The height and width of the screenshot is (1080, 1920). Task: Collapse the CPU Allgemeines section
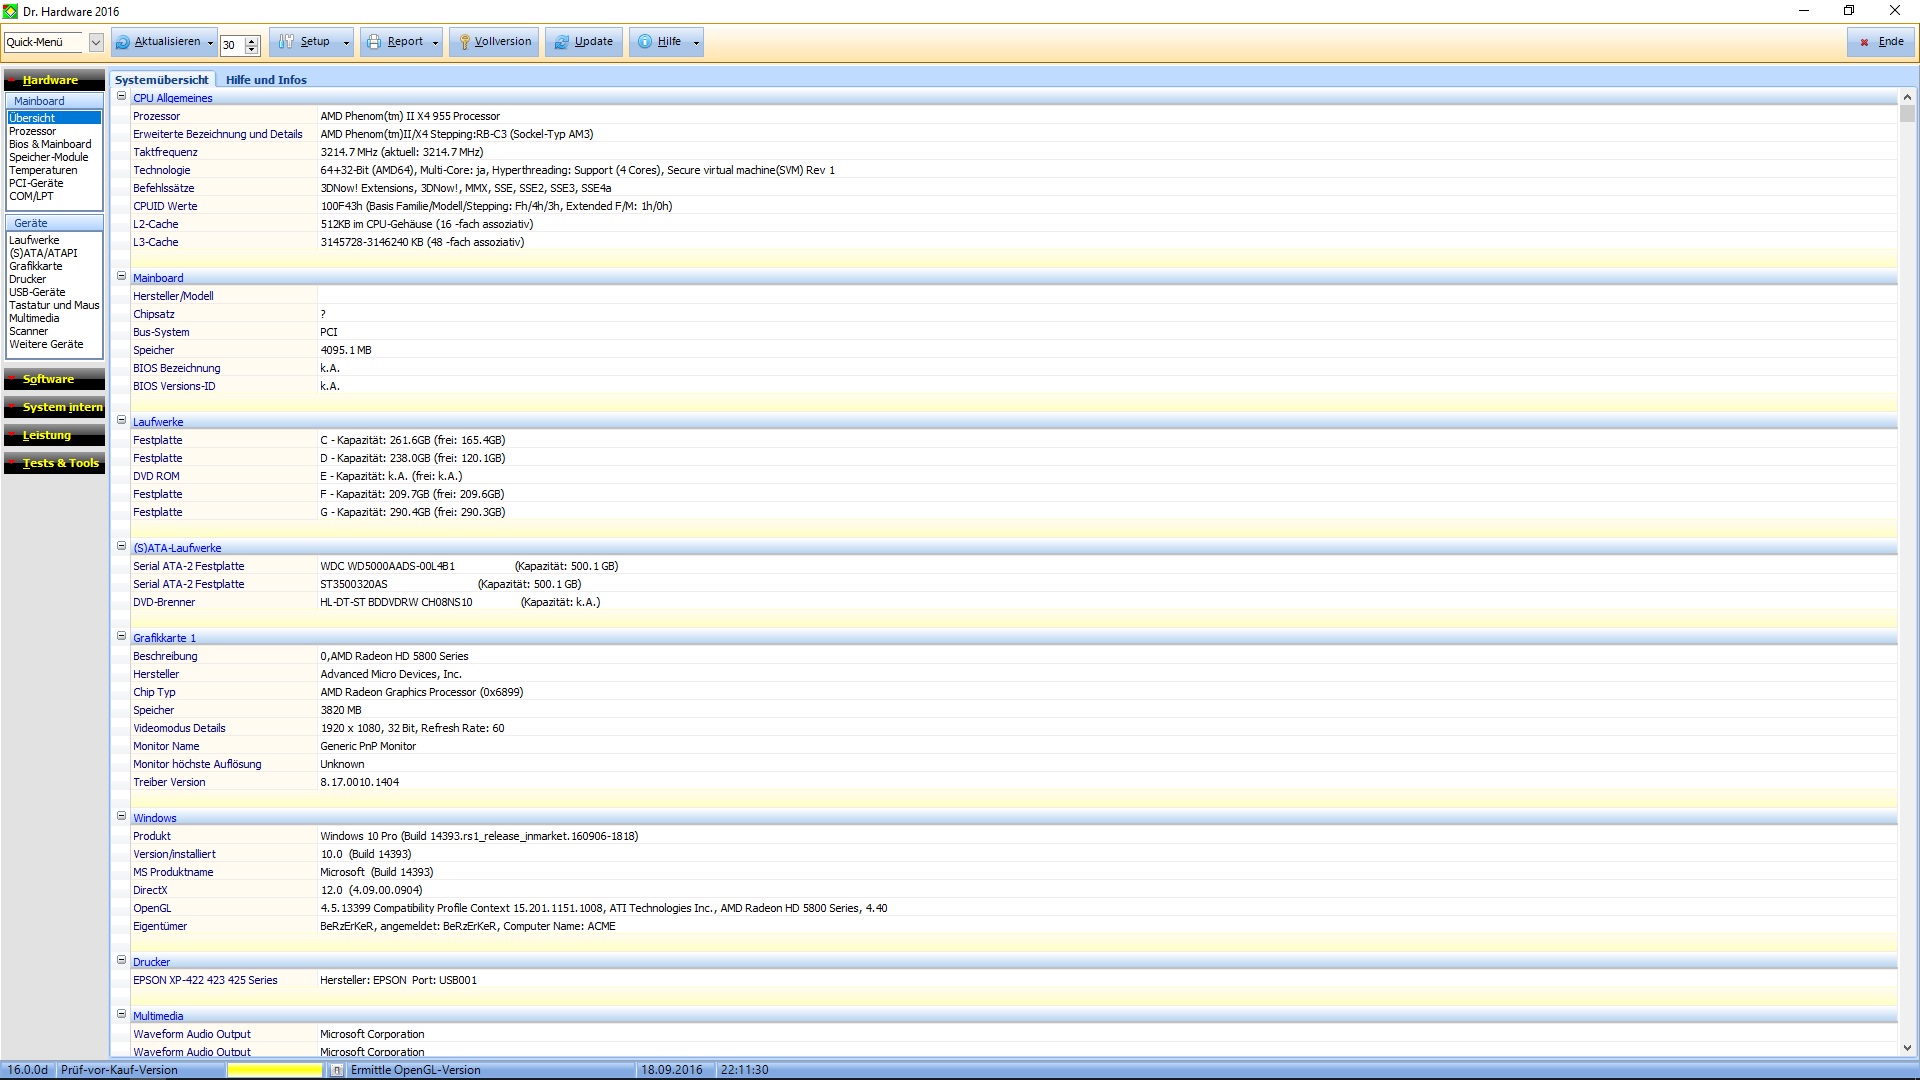pos(122,97)
